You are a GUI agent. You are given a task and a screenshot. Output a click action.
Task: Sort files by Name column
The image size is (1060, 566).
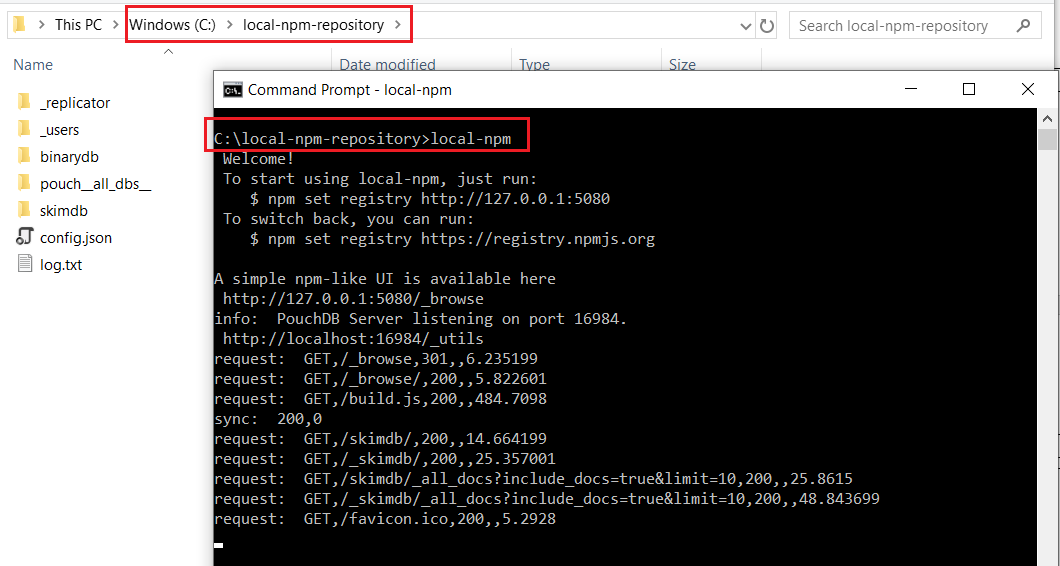[33, 65]
